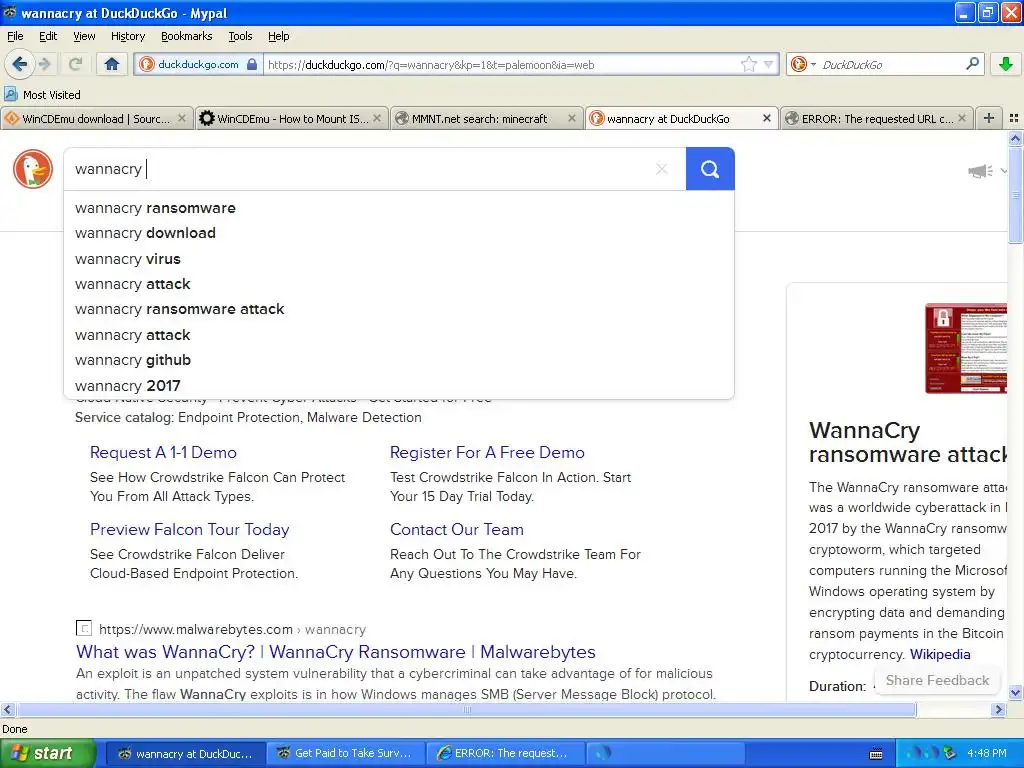Click the dropdown arrow next to the megaphone icon
The width and height of the screenshot is (1024, 768).
point(1003,171)
